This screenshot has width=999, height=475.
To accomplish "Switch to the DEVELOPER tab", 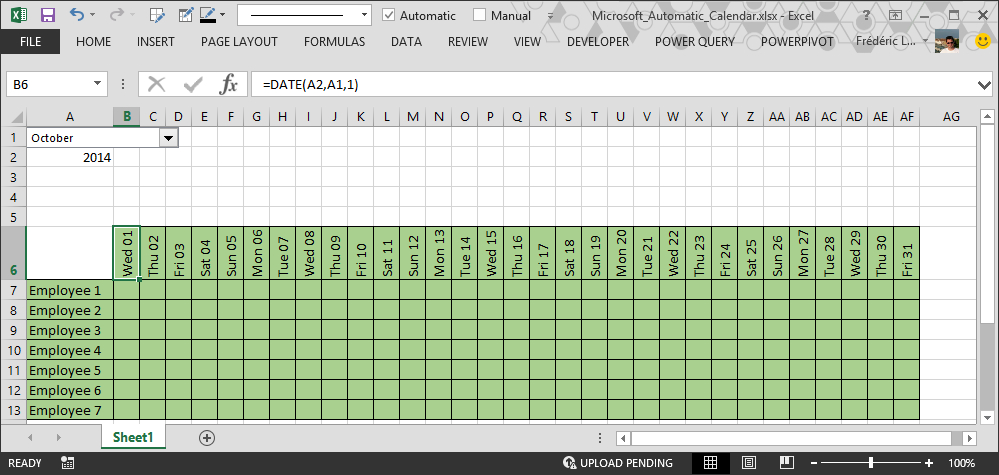I will 598,42.
